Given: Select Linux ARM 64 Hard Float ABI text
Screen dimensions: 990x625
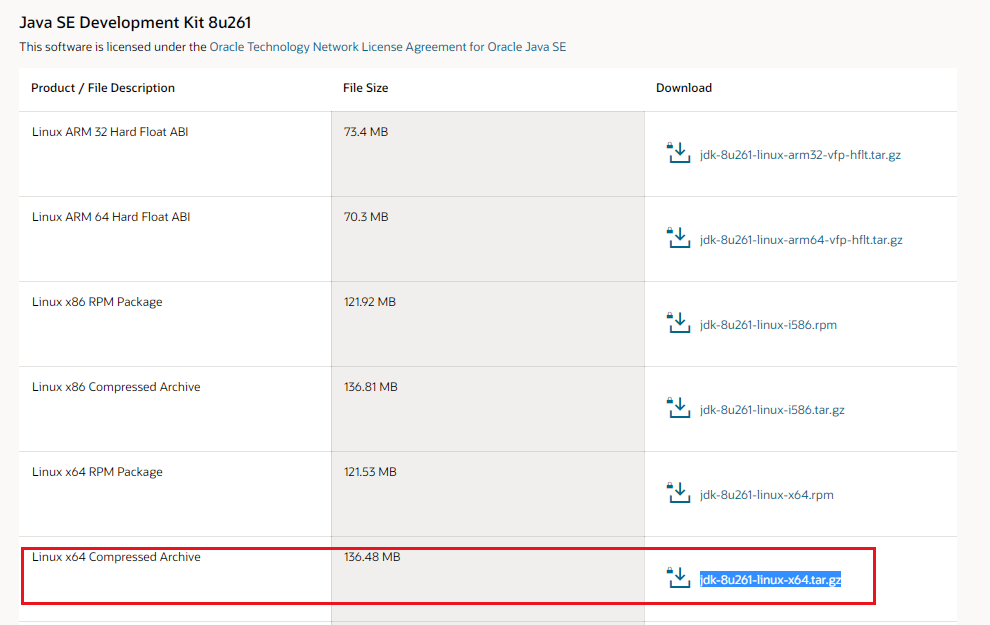Looking at the screenshot, I should click(111, 217).
